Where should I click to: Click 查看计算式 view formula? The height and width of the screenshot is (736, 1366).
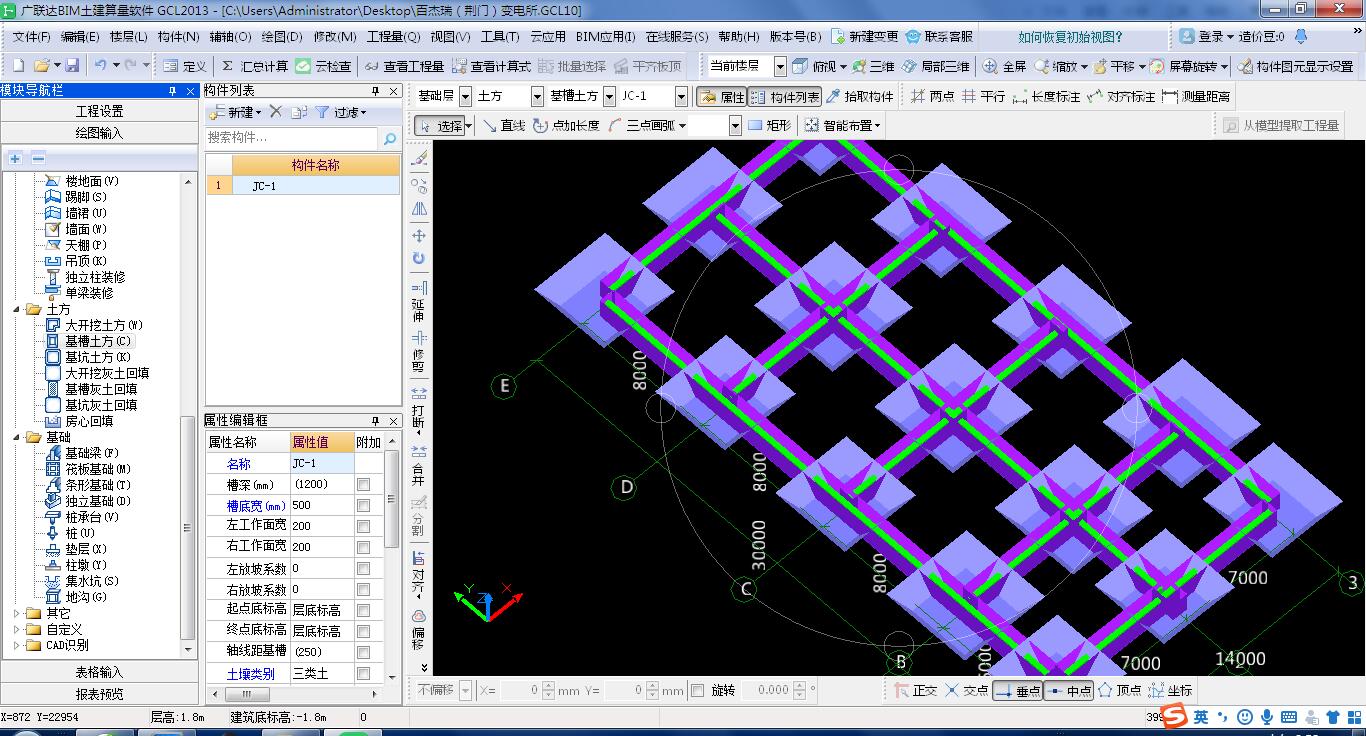[490, 66]
